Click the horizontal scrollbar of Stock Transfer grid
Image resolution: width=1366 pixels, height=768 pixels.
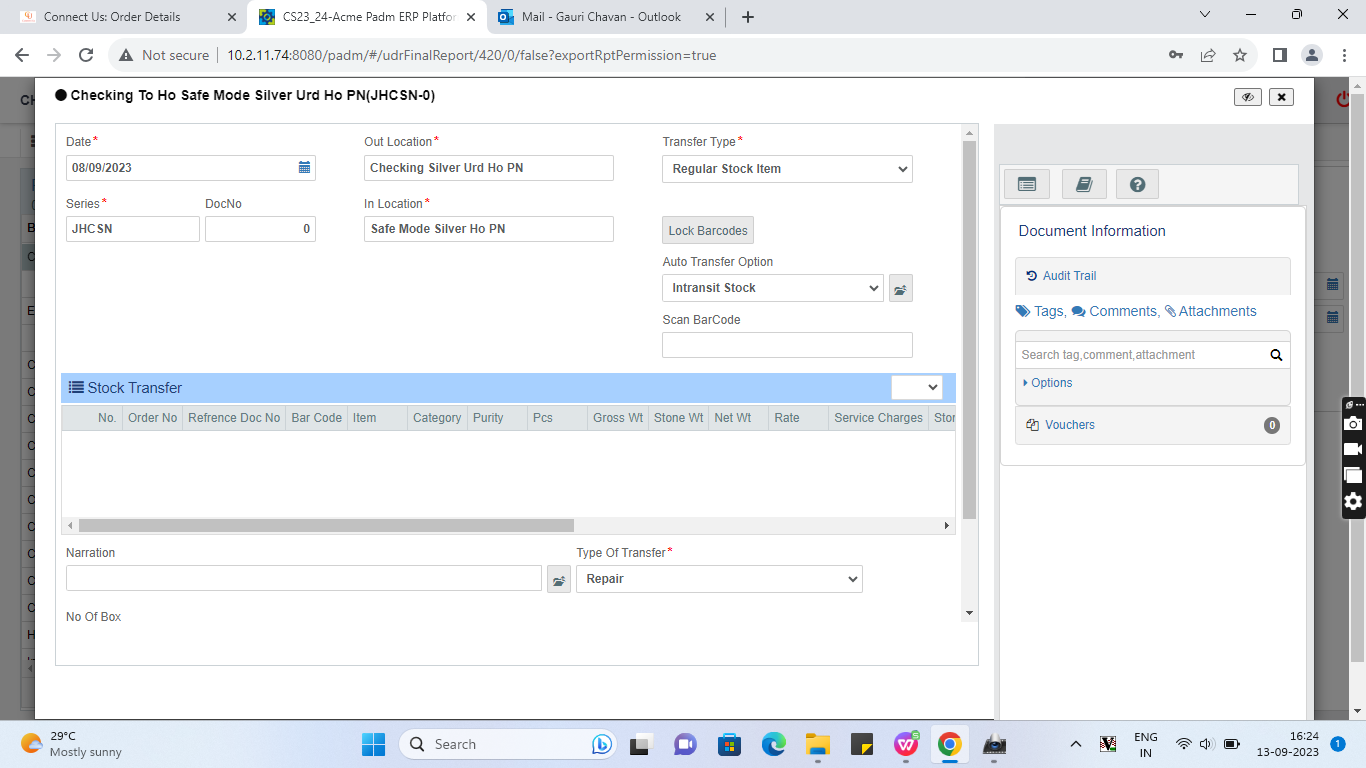click(x=326, y=525)
